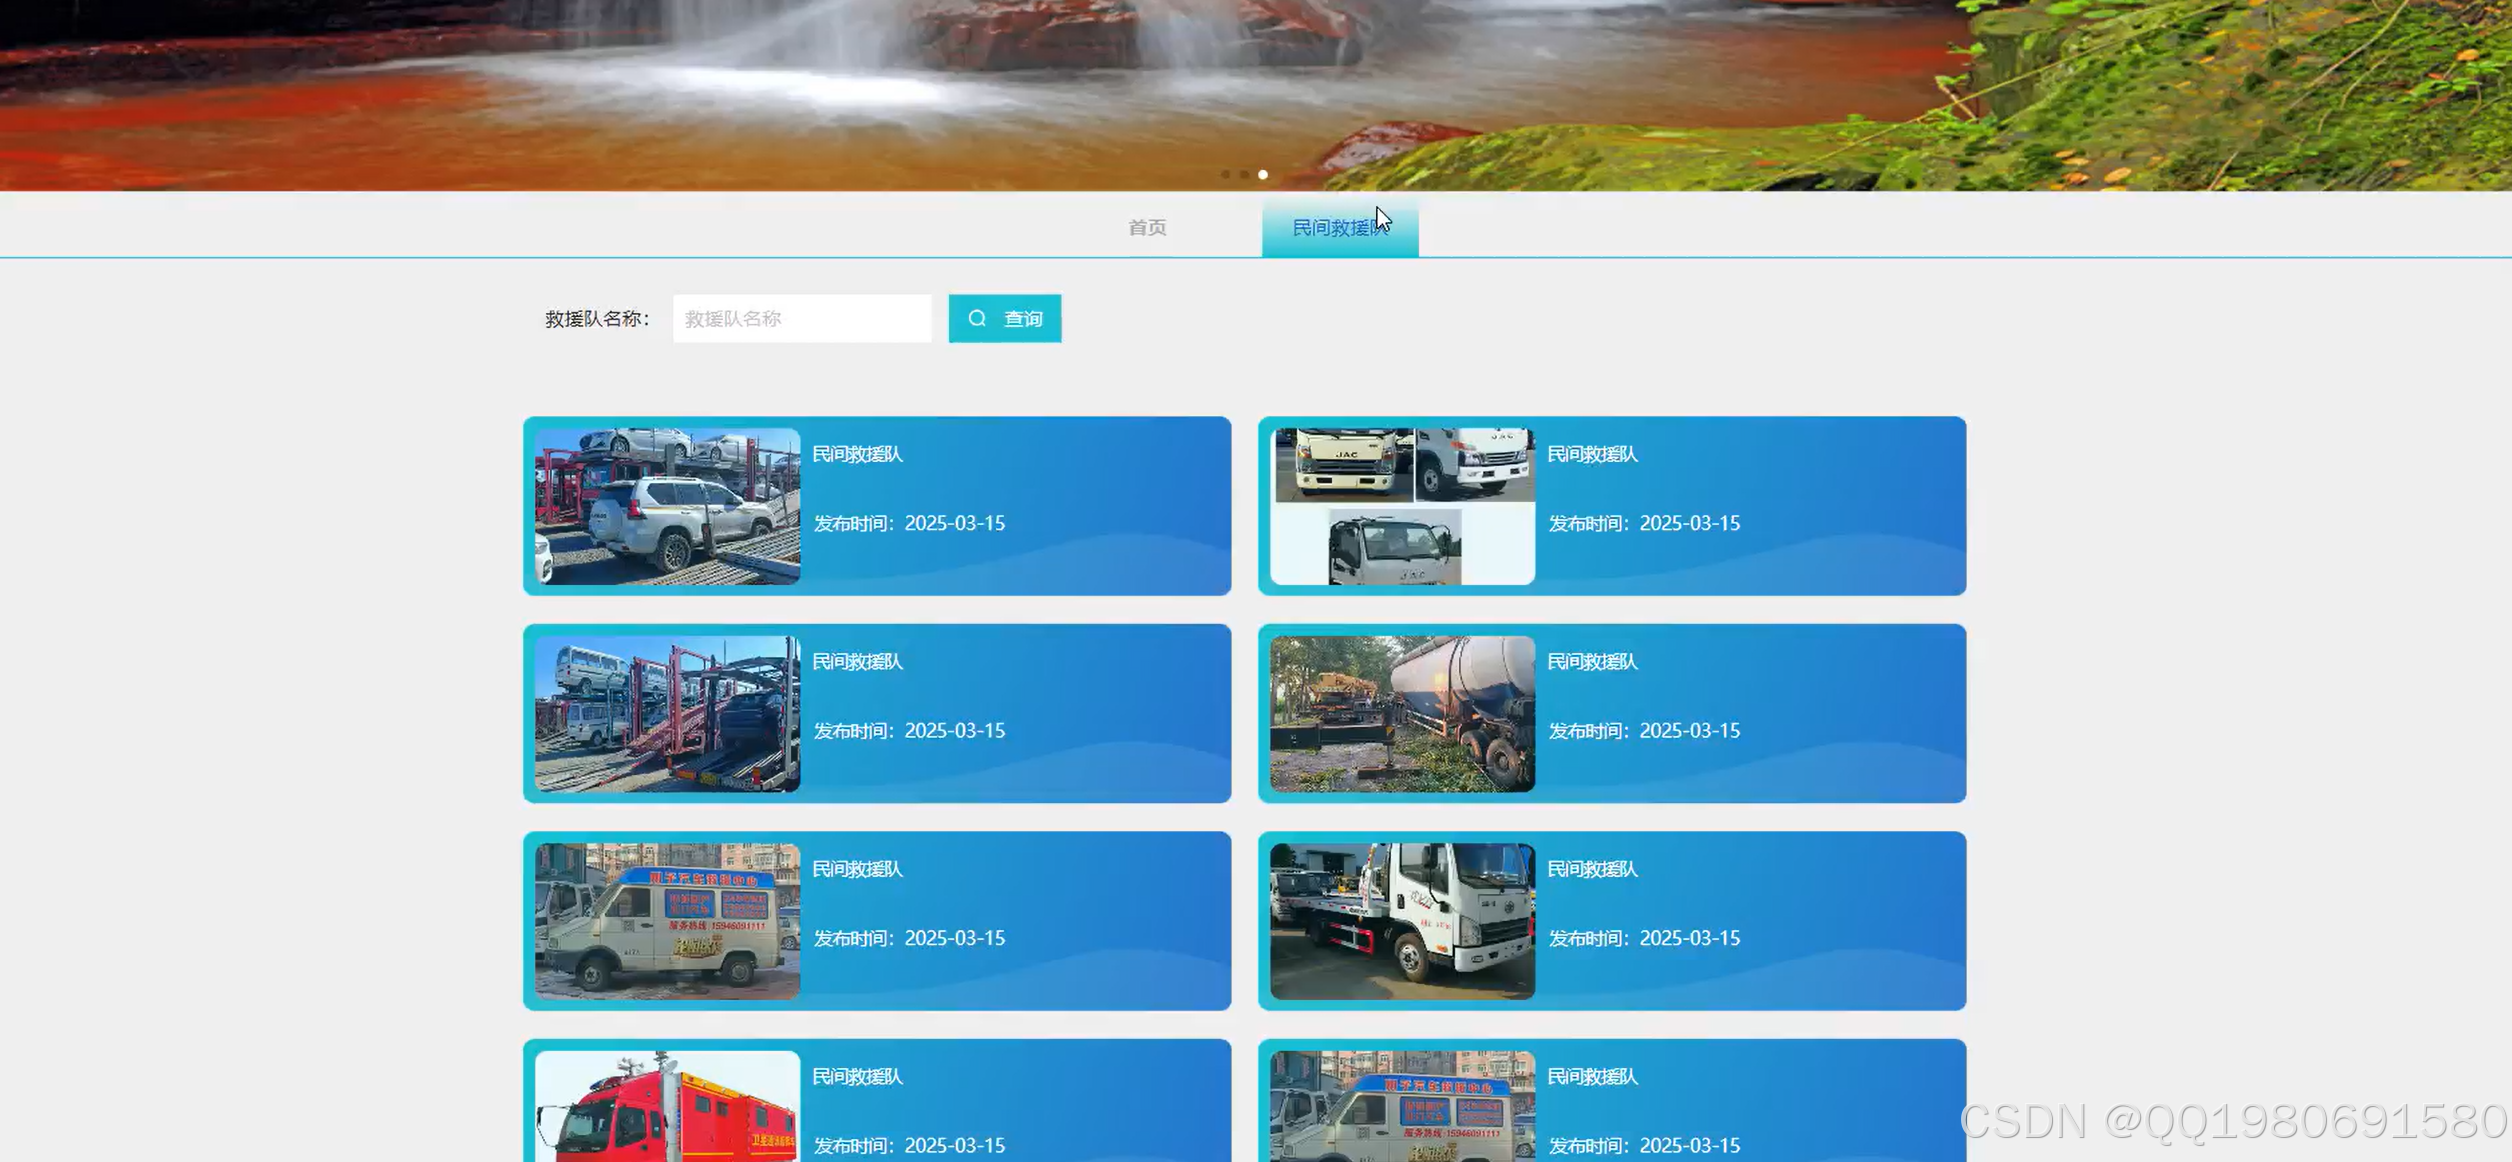Screen dimensions: 2512x1162
Task: Select the 民间救援队 navigation tab
Action: [1339, 227]
